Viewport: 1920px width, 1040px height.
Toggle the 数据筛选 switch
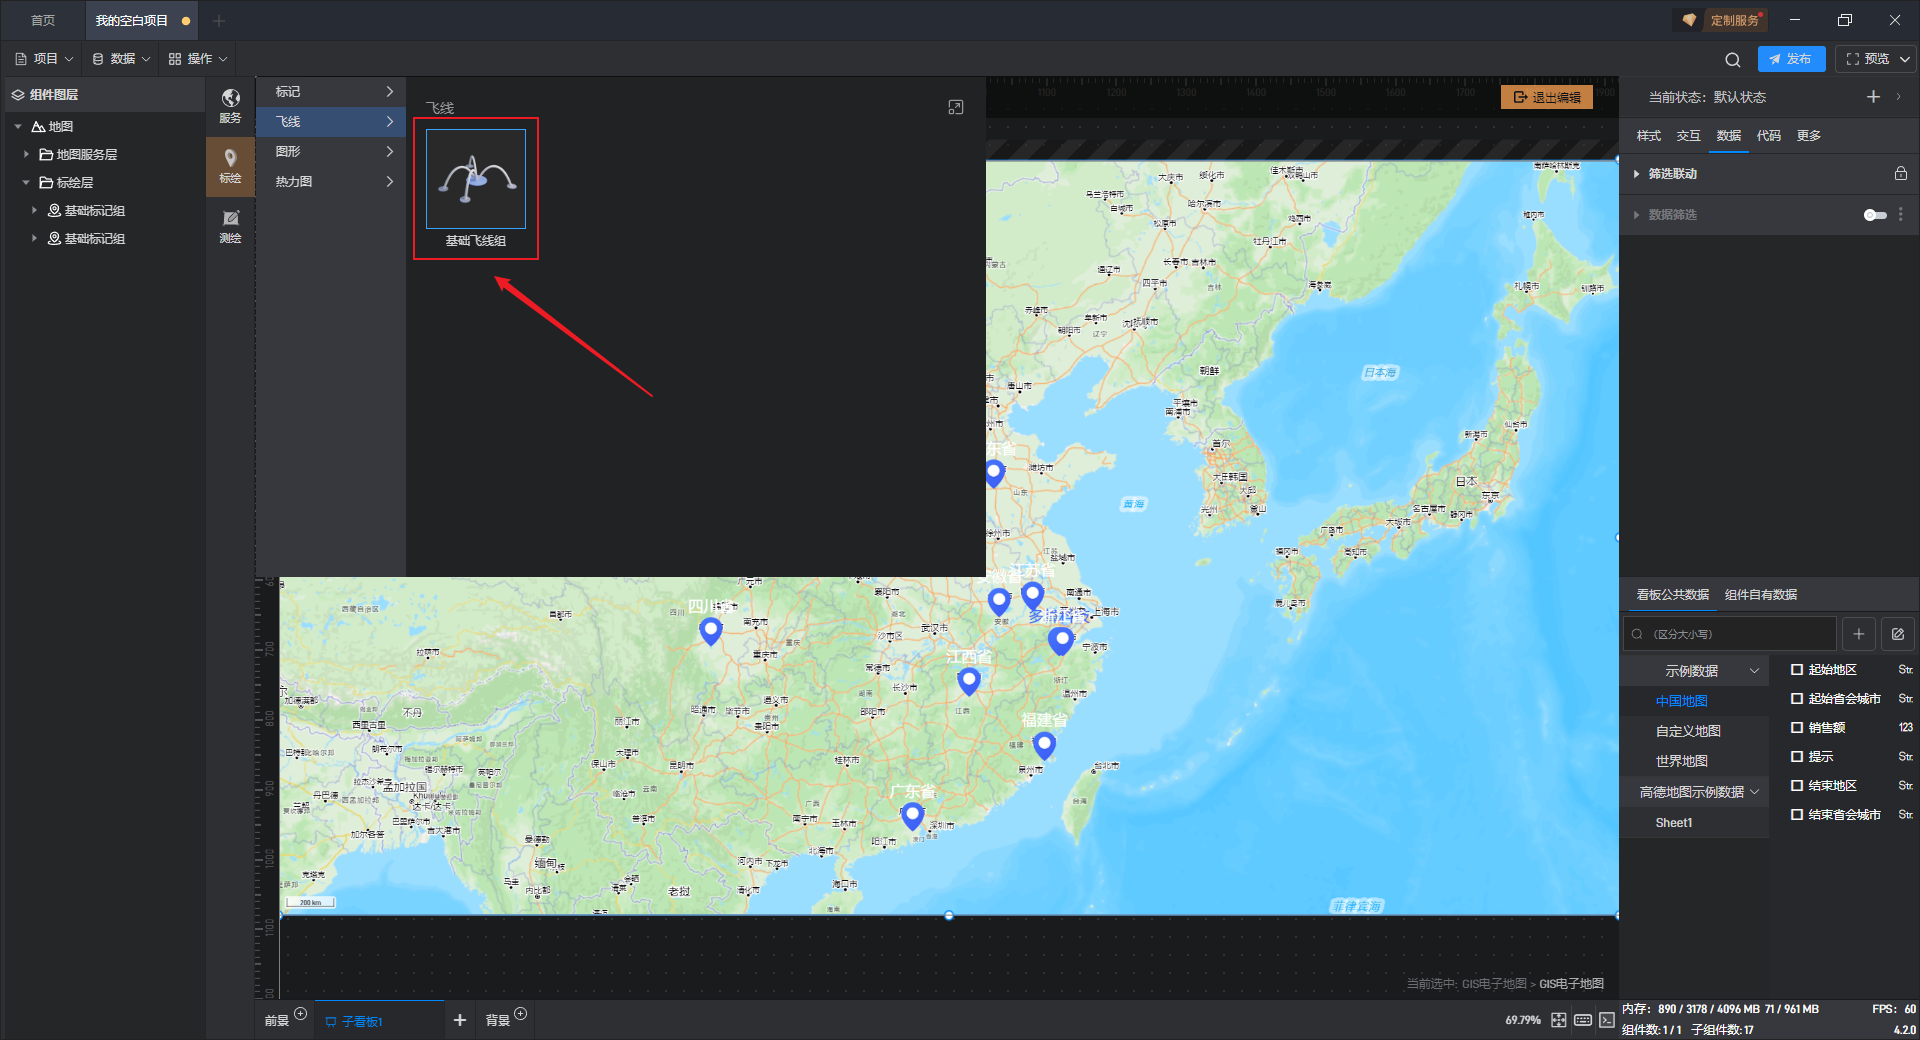[x=1875, y=215]
